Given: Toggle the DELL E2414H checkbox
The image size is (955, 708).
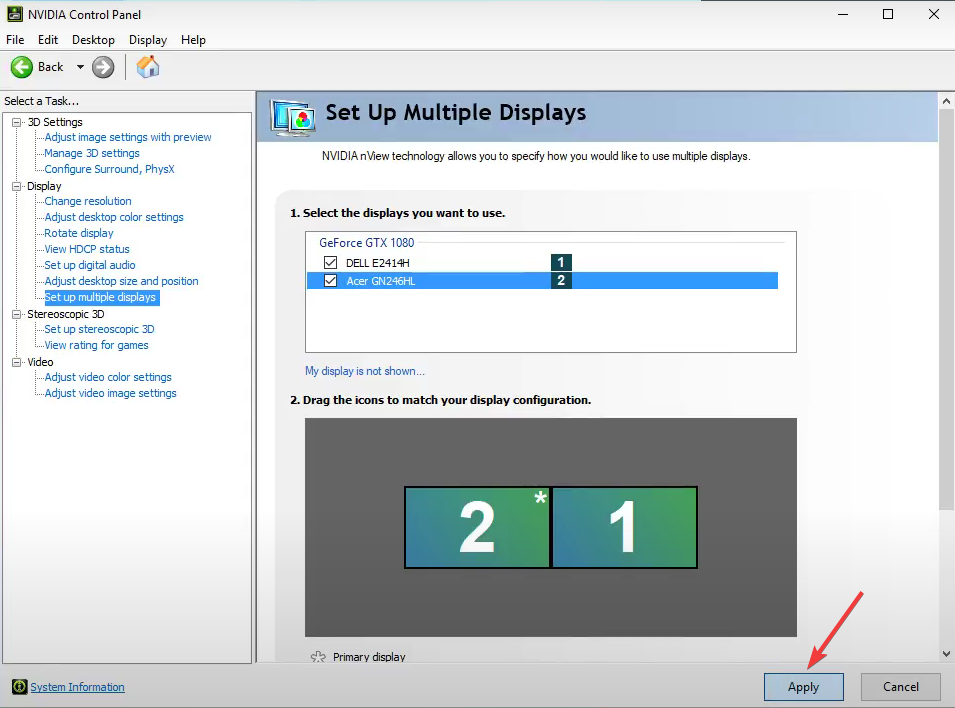Looking at the screenshot, I should (330, 263).
